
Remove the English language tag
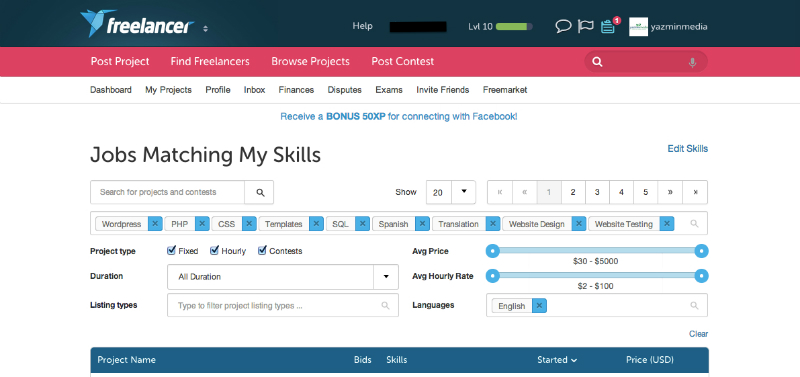(x=539, y=306)
